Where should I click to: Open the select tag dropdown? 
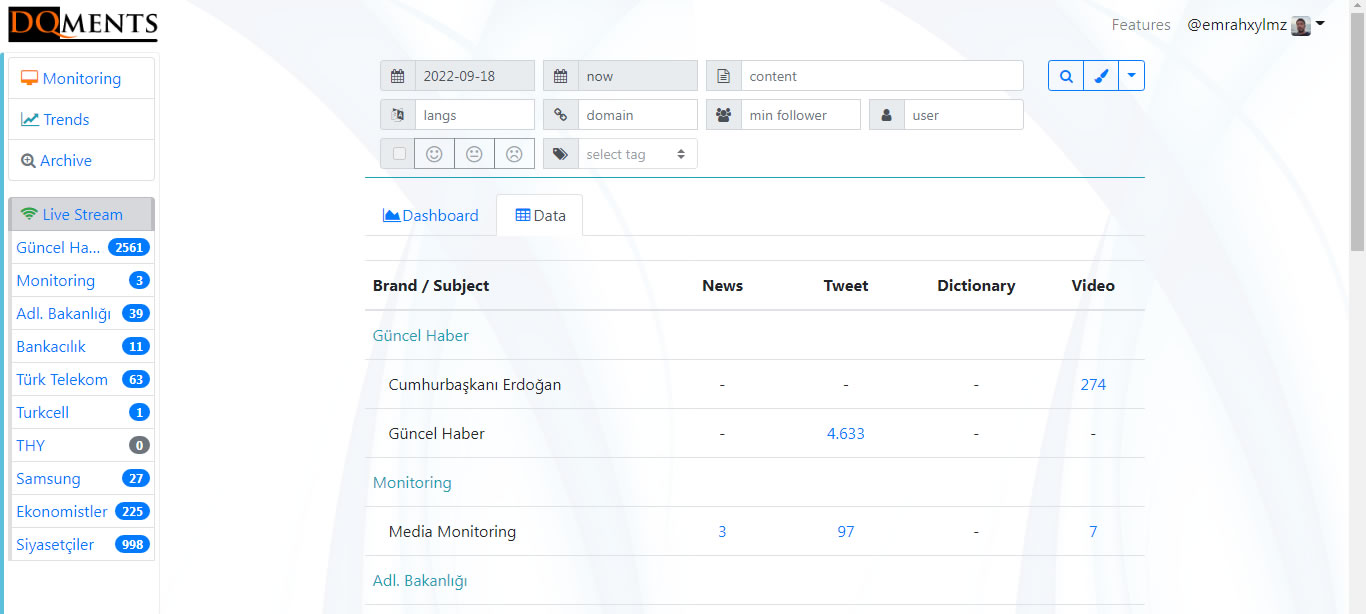tap(635, 154)
